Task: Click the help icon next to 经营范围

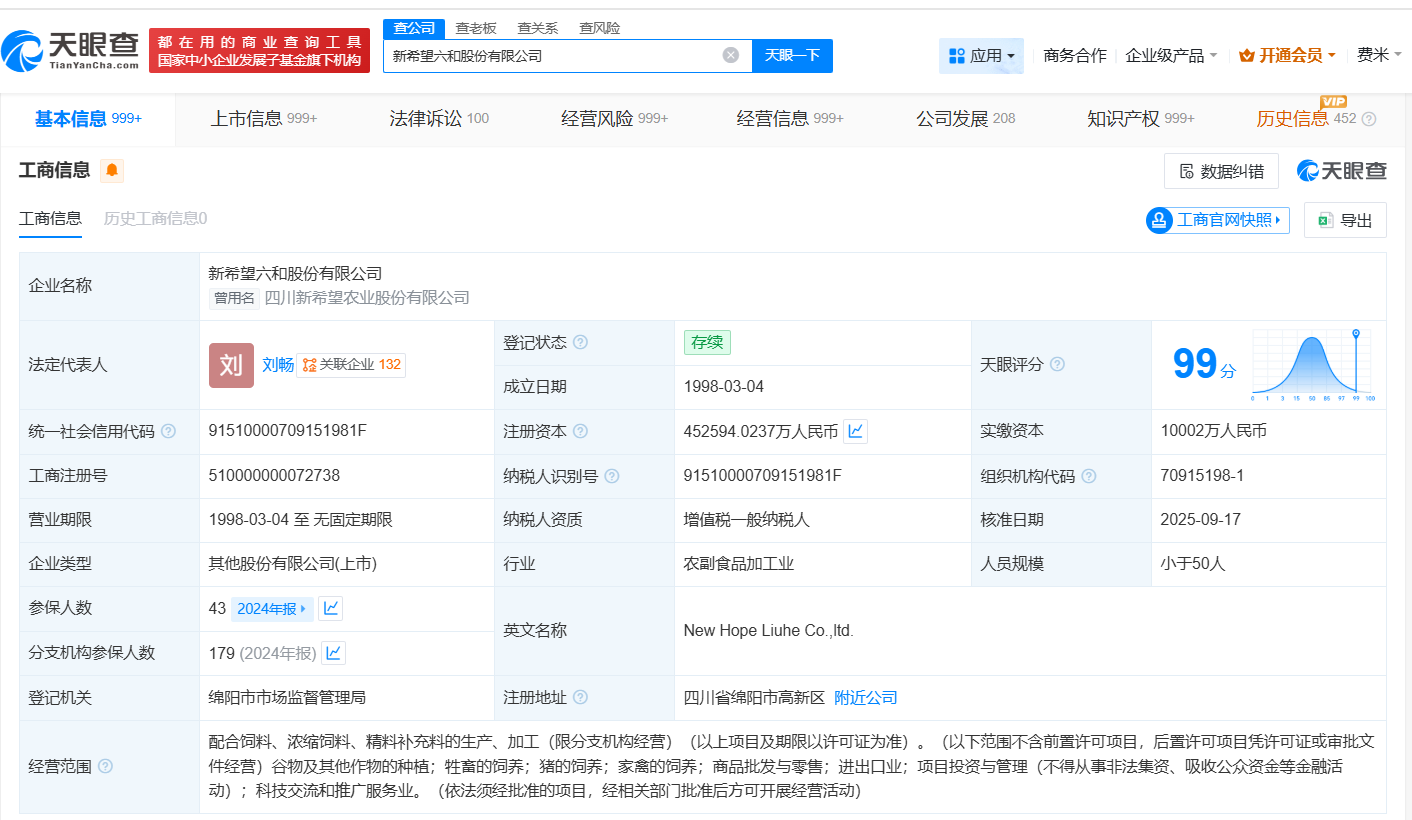Action: click(x=105, y=767)
